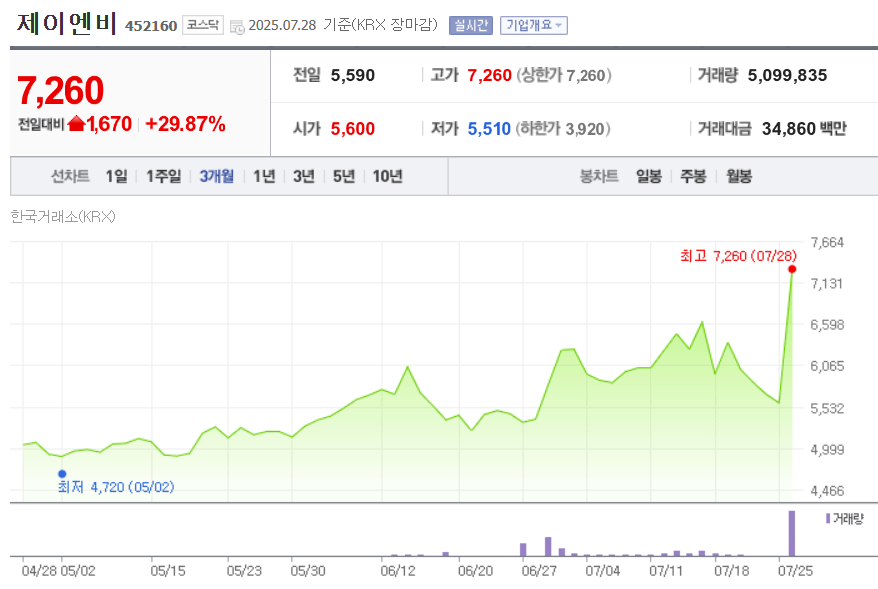Click the 6,065 price axis label

(827, 366)
